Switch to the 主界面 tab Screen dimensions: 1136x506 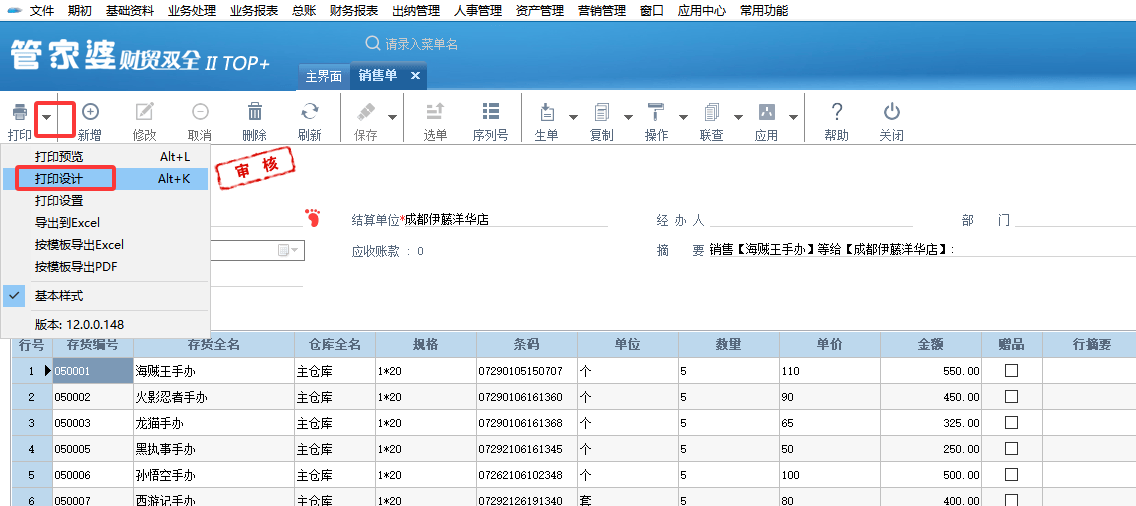tap(323, 76)
